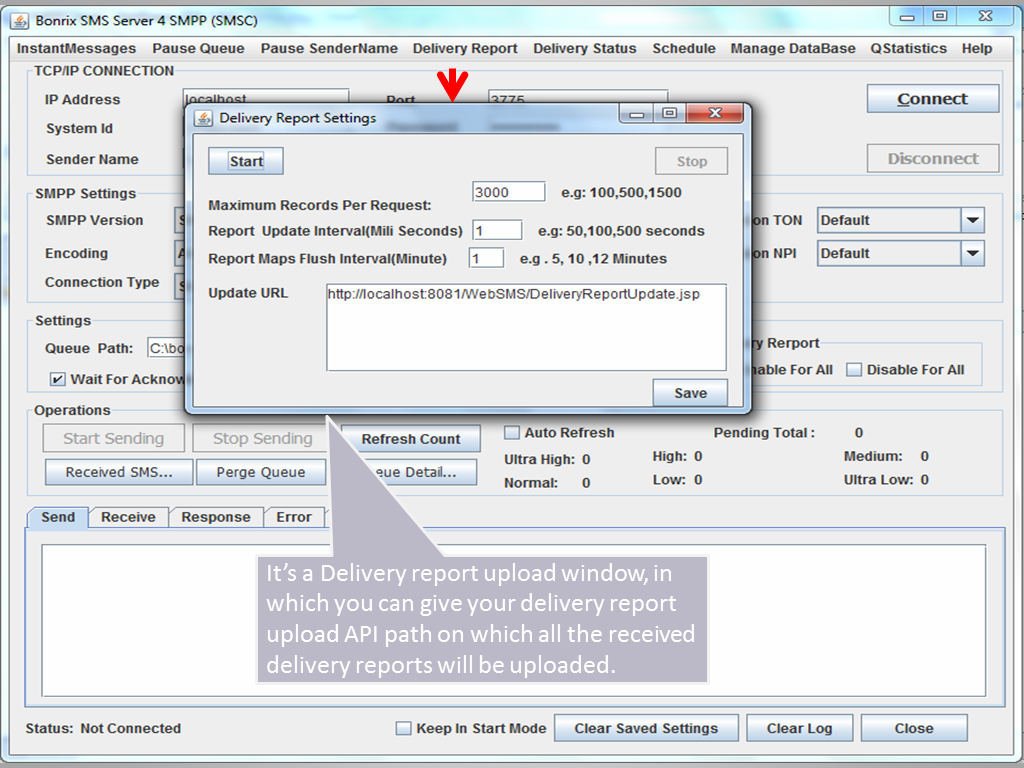Click the Clear Log button
Image resolution: width=1024 pixels, height=768 pixels.
[x=799, y=728]
